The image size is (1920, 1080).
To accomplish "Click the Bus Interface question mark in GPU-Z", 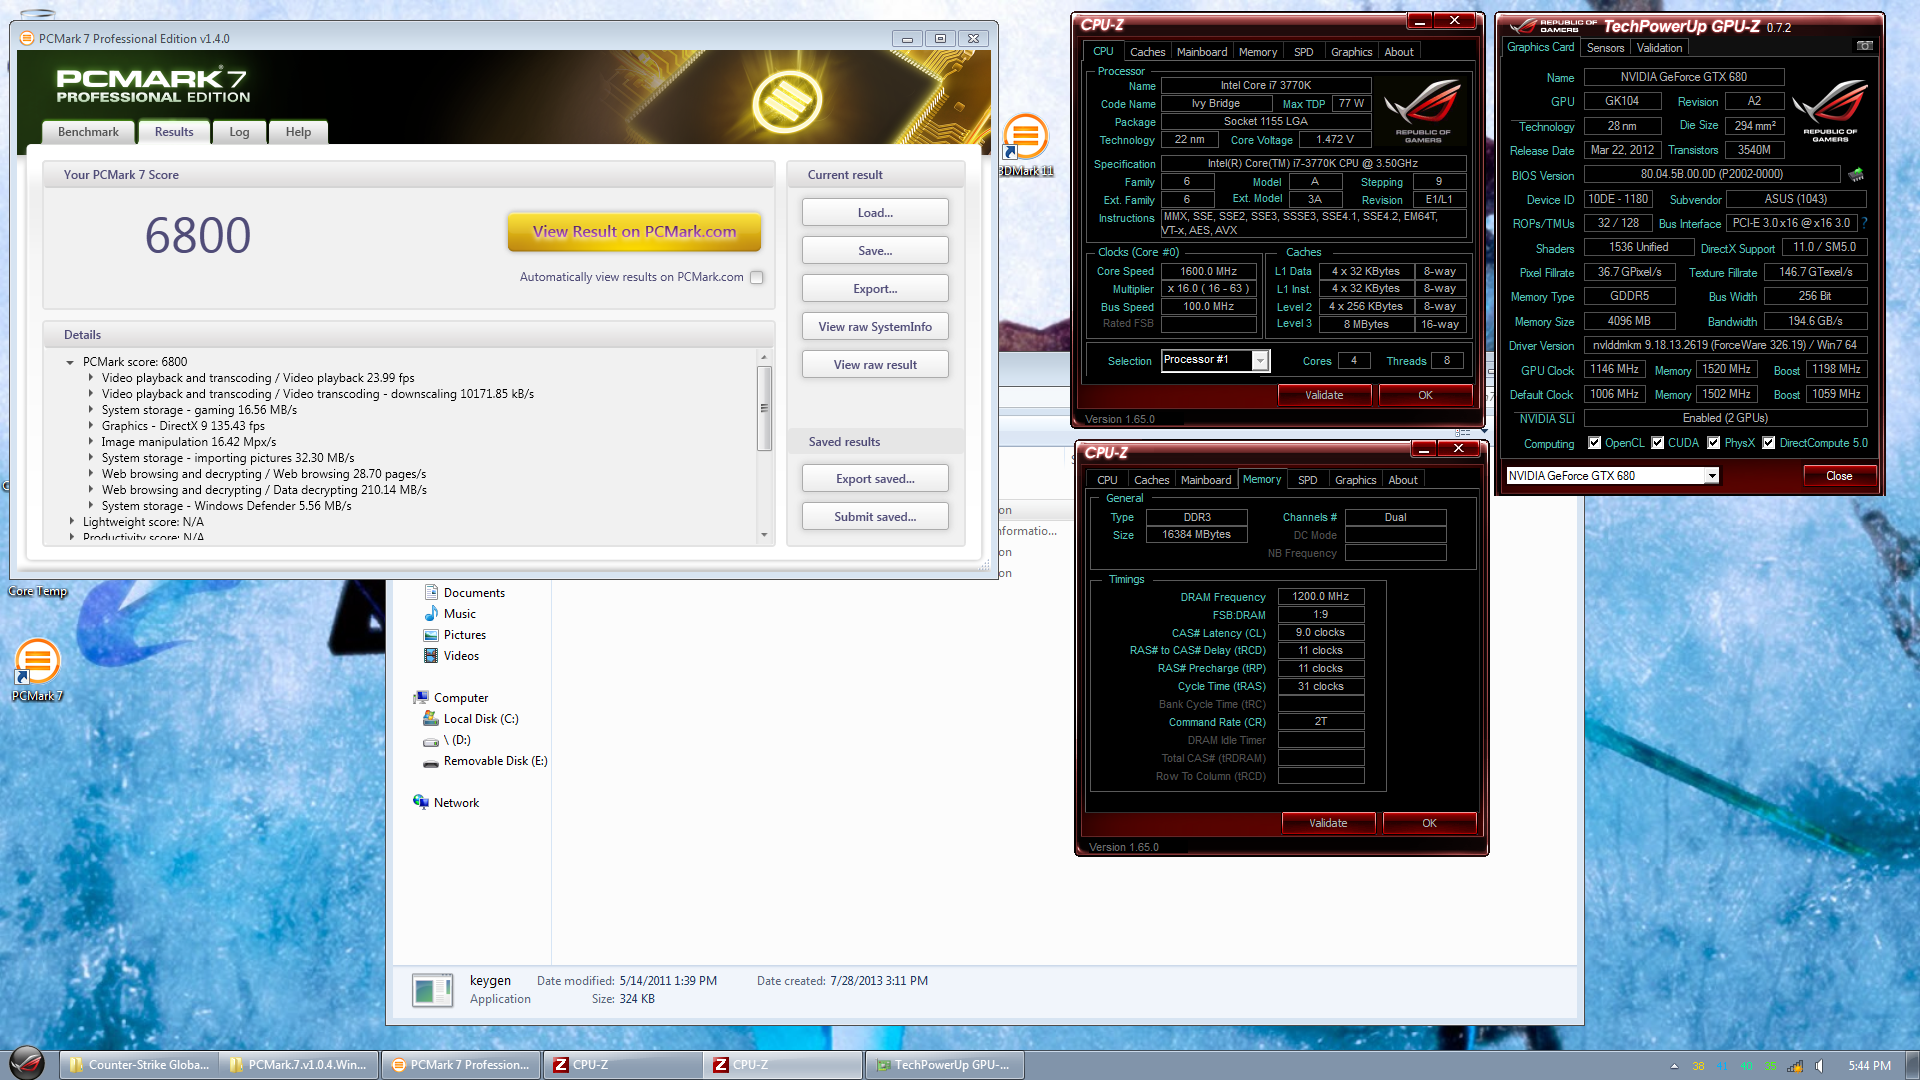I will click(1864, 223).
